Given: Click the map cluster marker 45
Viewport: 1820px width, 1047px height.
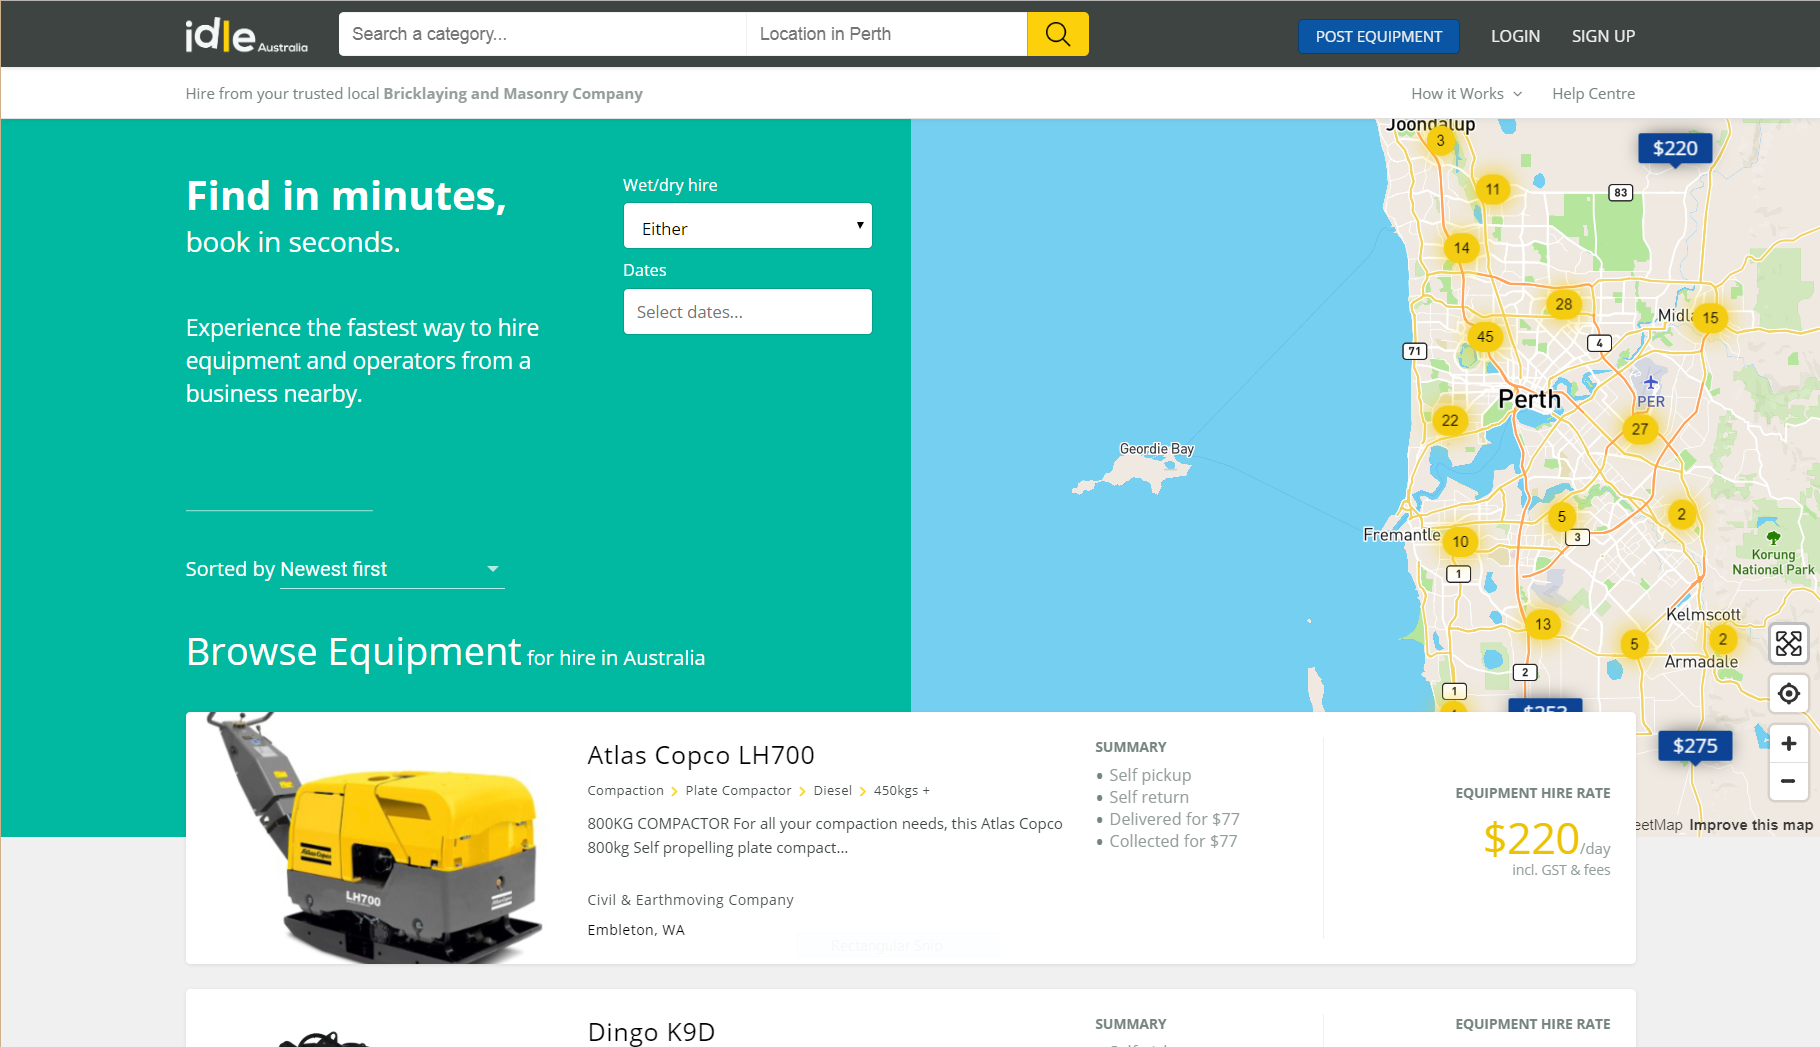Looking at the screenshot, I should pos(1485,337).
